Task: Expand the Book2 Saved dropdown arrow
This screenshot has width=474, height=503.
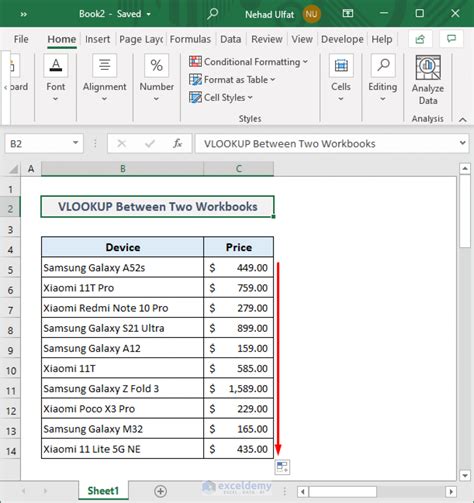Action: [149, 14]
